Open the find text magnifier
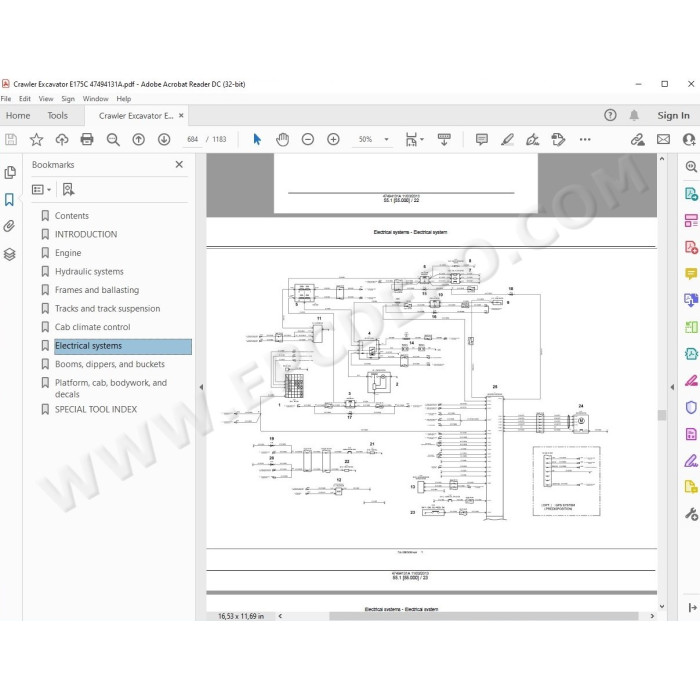 coord(113,140)
